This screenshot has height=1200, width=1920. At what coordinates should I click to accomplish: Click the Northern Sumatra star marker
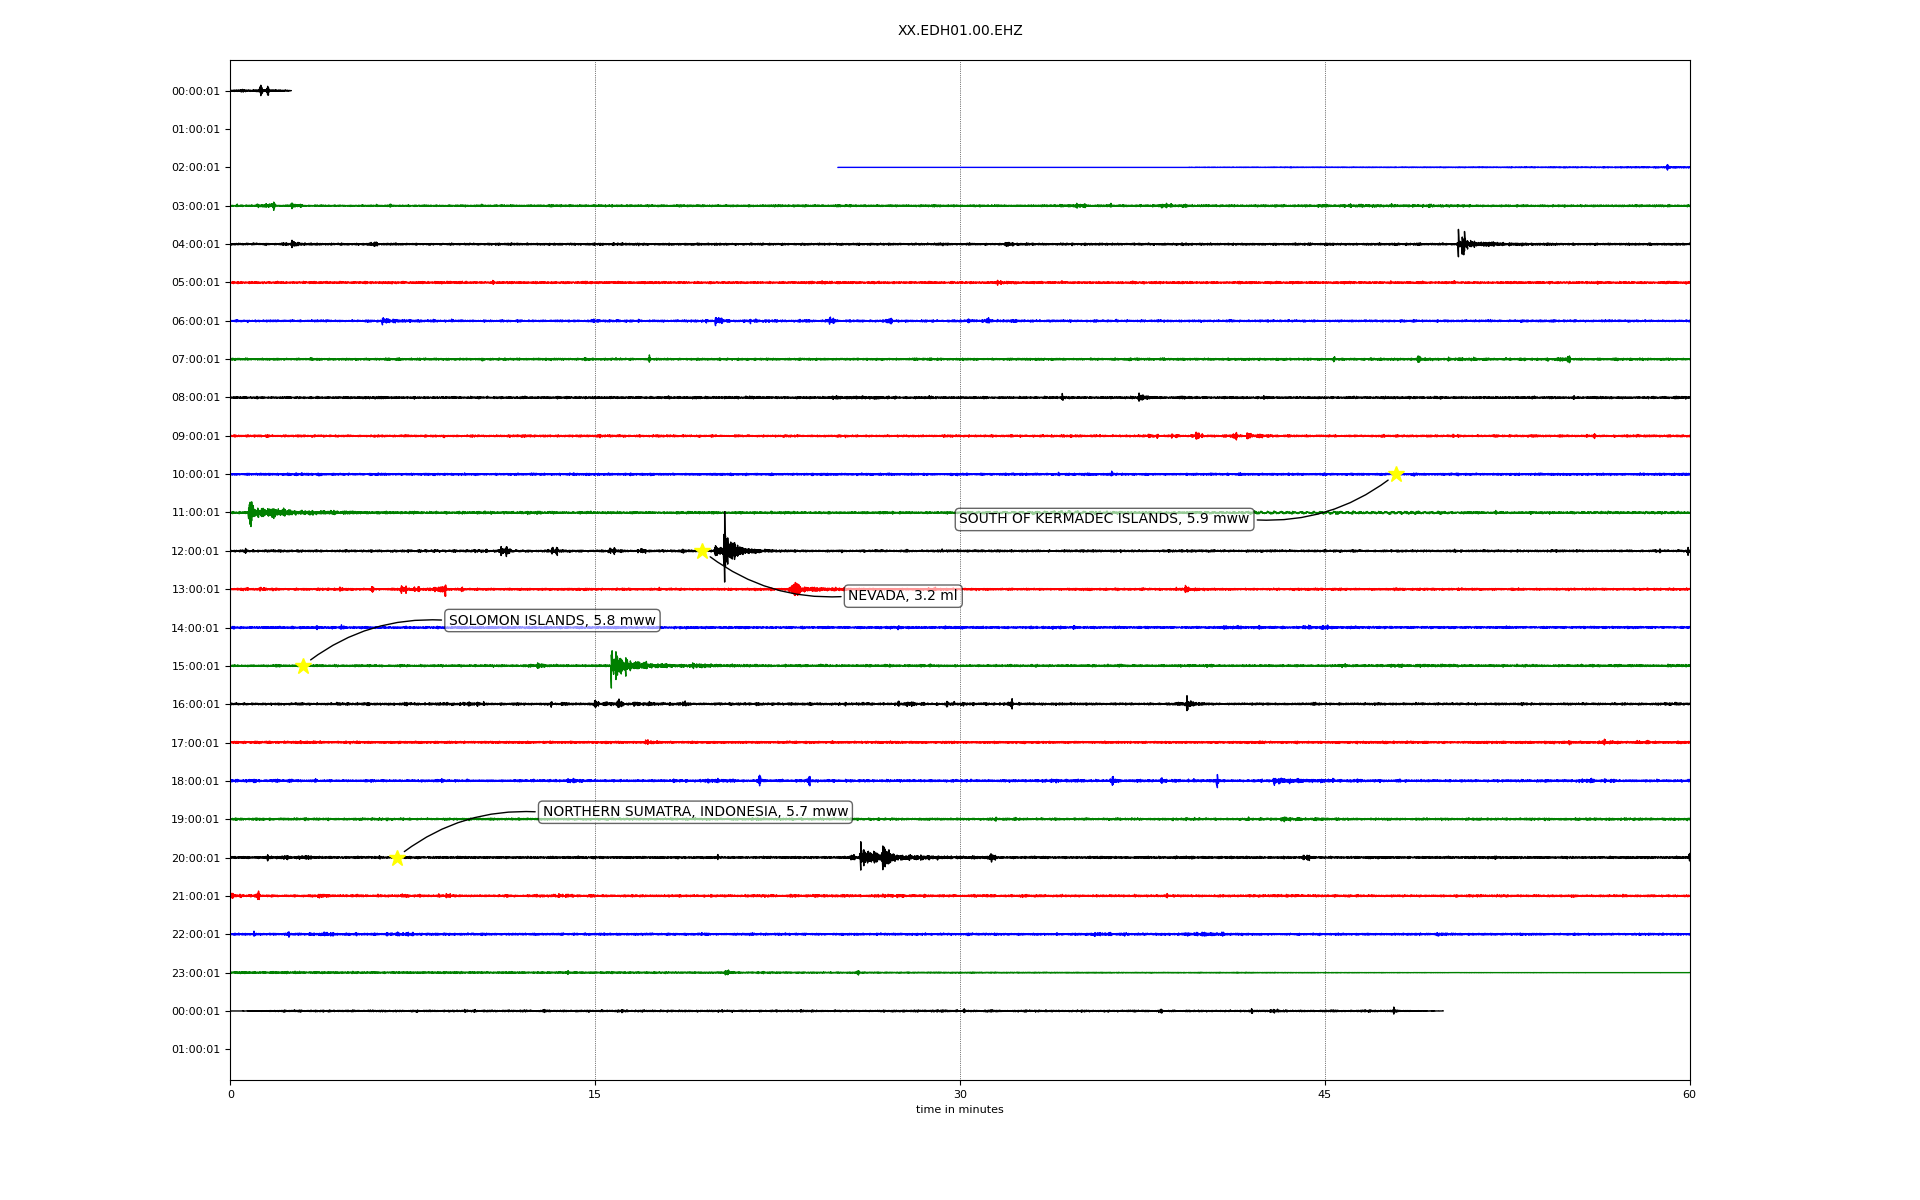(x=397, y=858)
